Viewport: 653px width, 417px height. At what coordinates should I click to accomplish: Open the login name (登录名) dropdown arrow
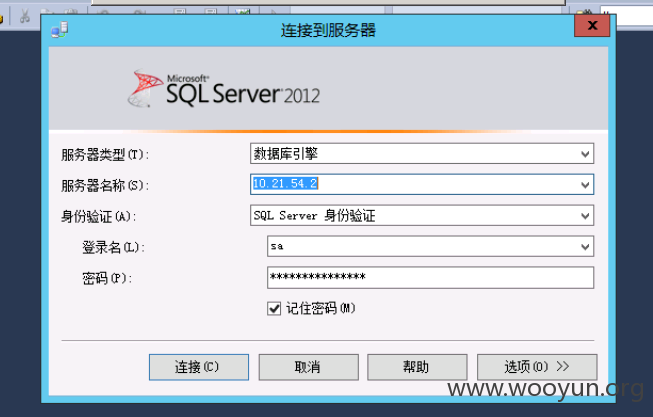(x=585, y=247)
